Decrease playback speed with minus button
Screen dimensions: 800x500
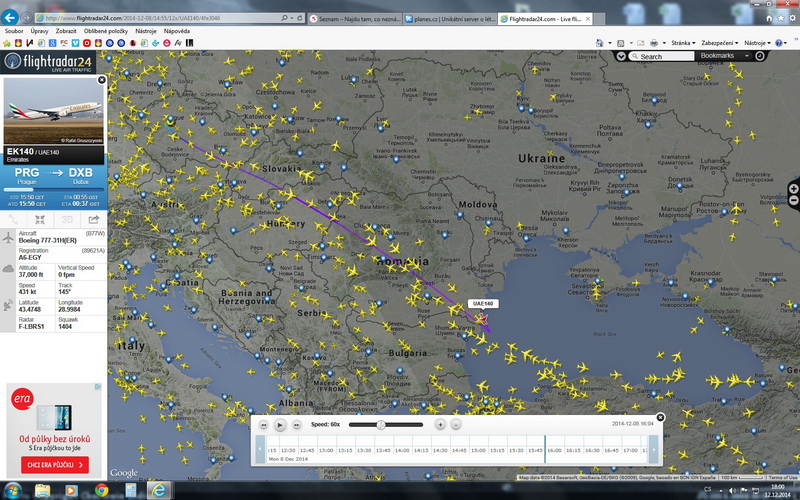coord(456,424)
